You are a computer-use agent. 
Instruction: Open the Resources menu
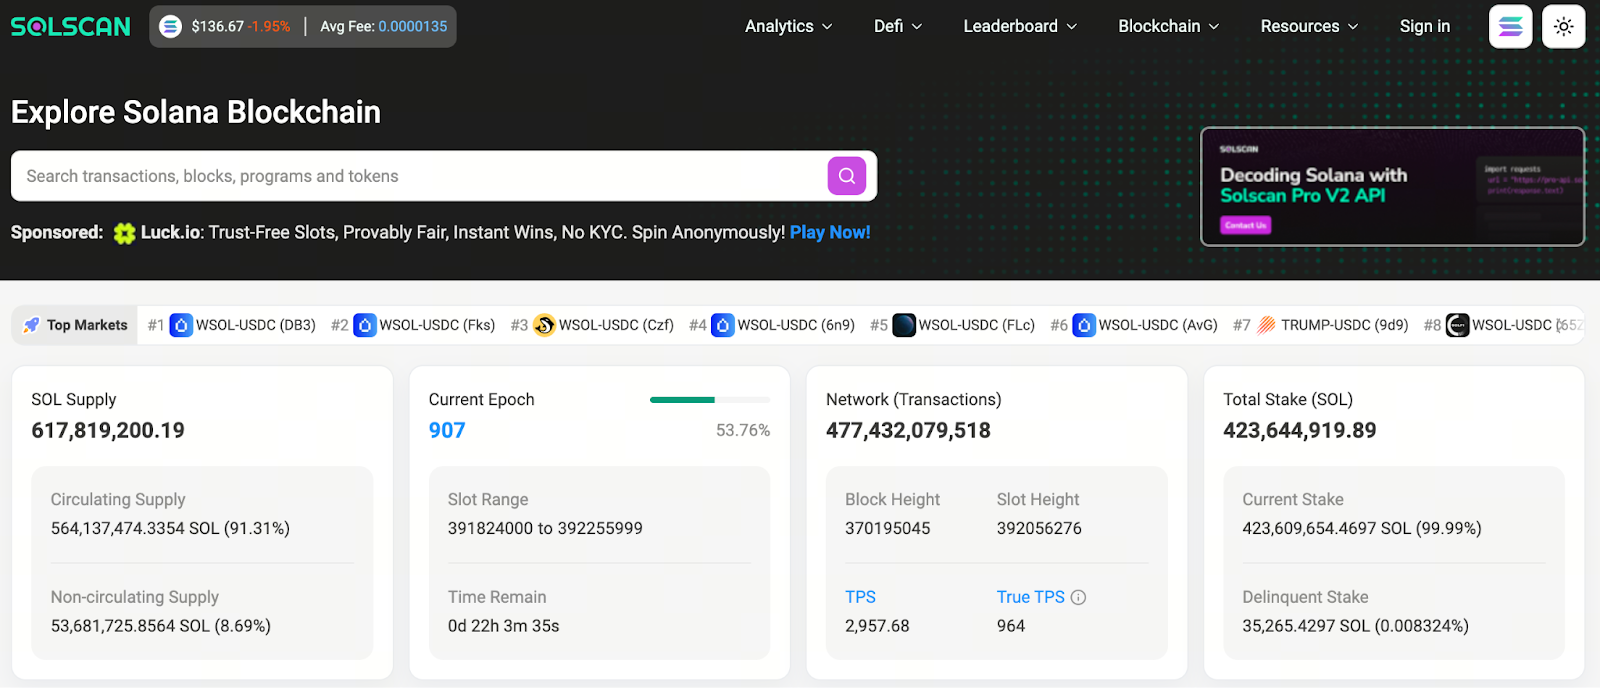click(1309, 27)
